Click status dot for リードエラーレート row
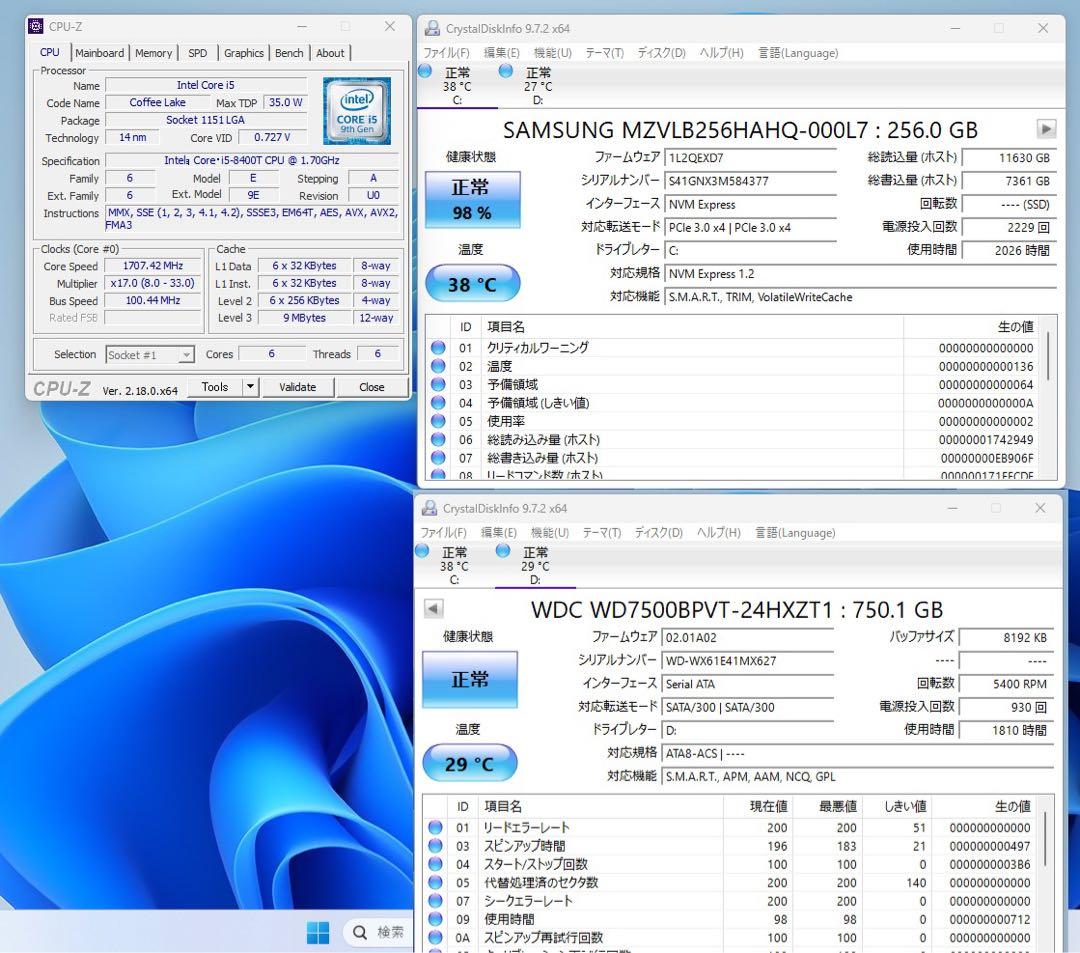Screen dimensions: 1080x953 435,828
